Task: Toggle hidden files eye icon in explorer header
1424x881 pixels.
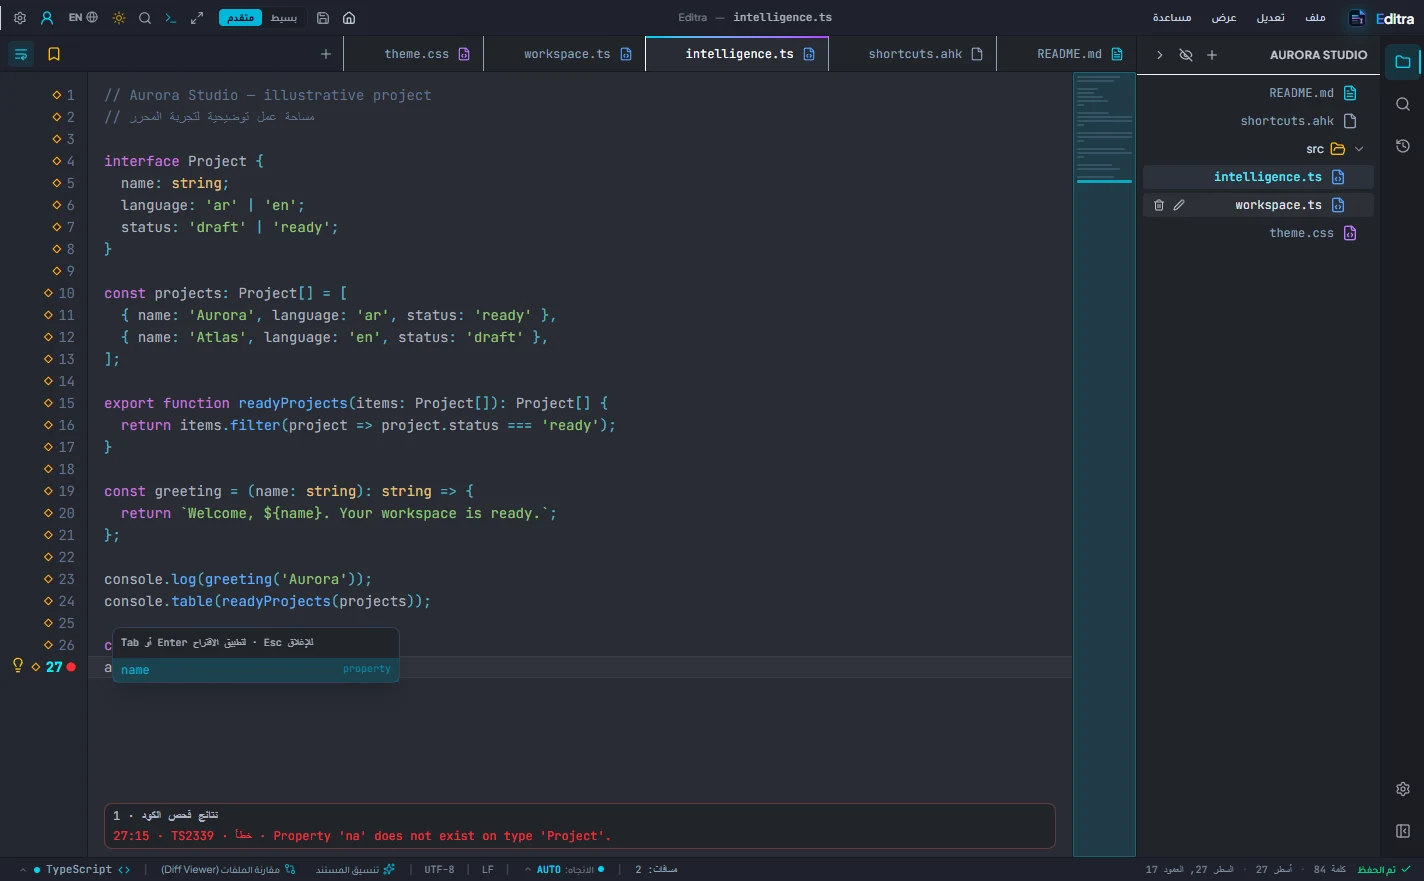Action: 1186,55
